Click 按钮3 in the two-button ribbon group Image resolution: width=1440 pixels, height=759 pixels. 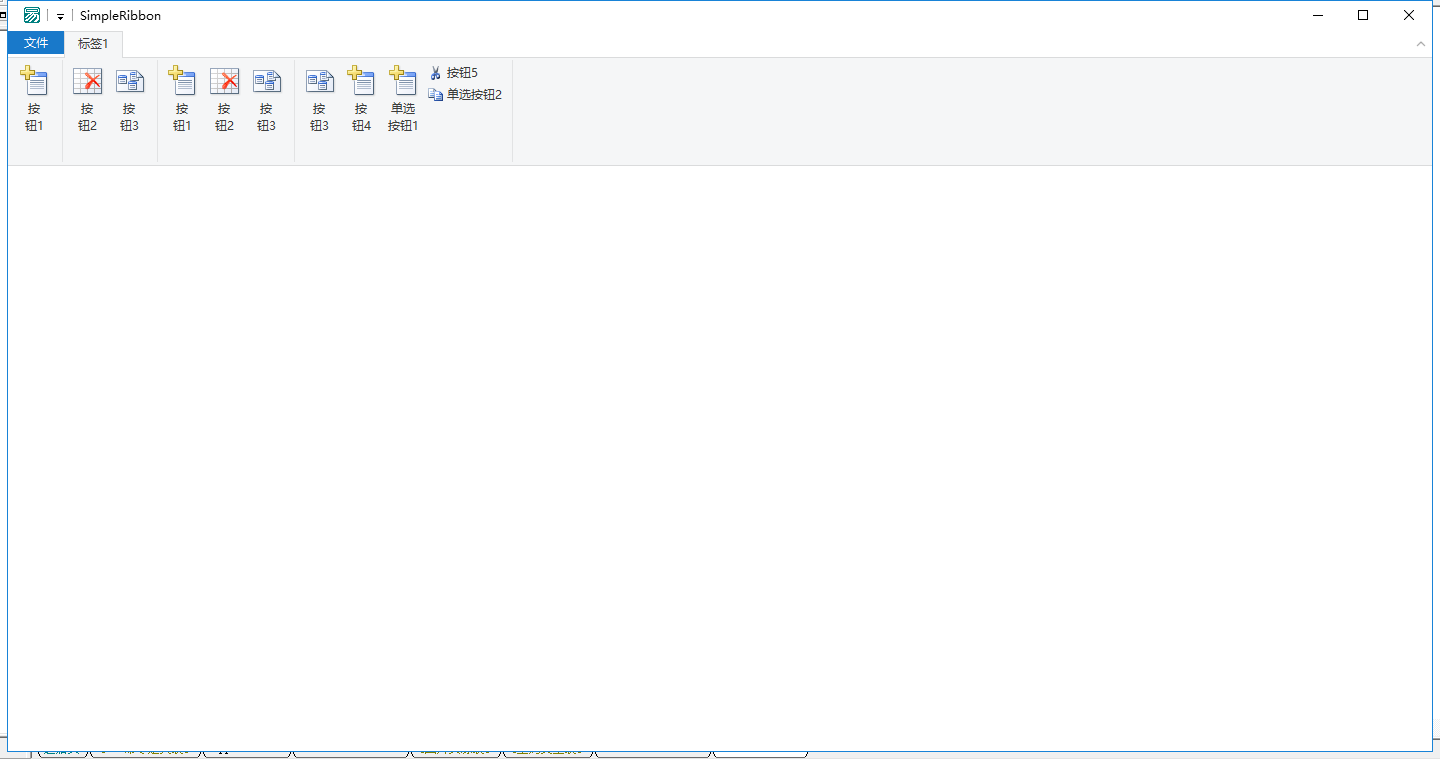(129, 100)
